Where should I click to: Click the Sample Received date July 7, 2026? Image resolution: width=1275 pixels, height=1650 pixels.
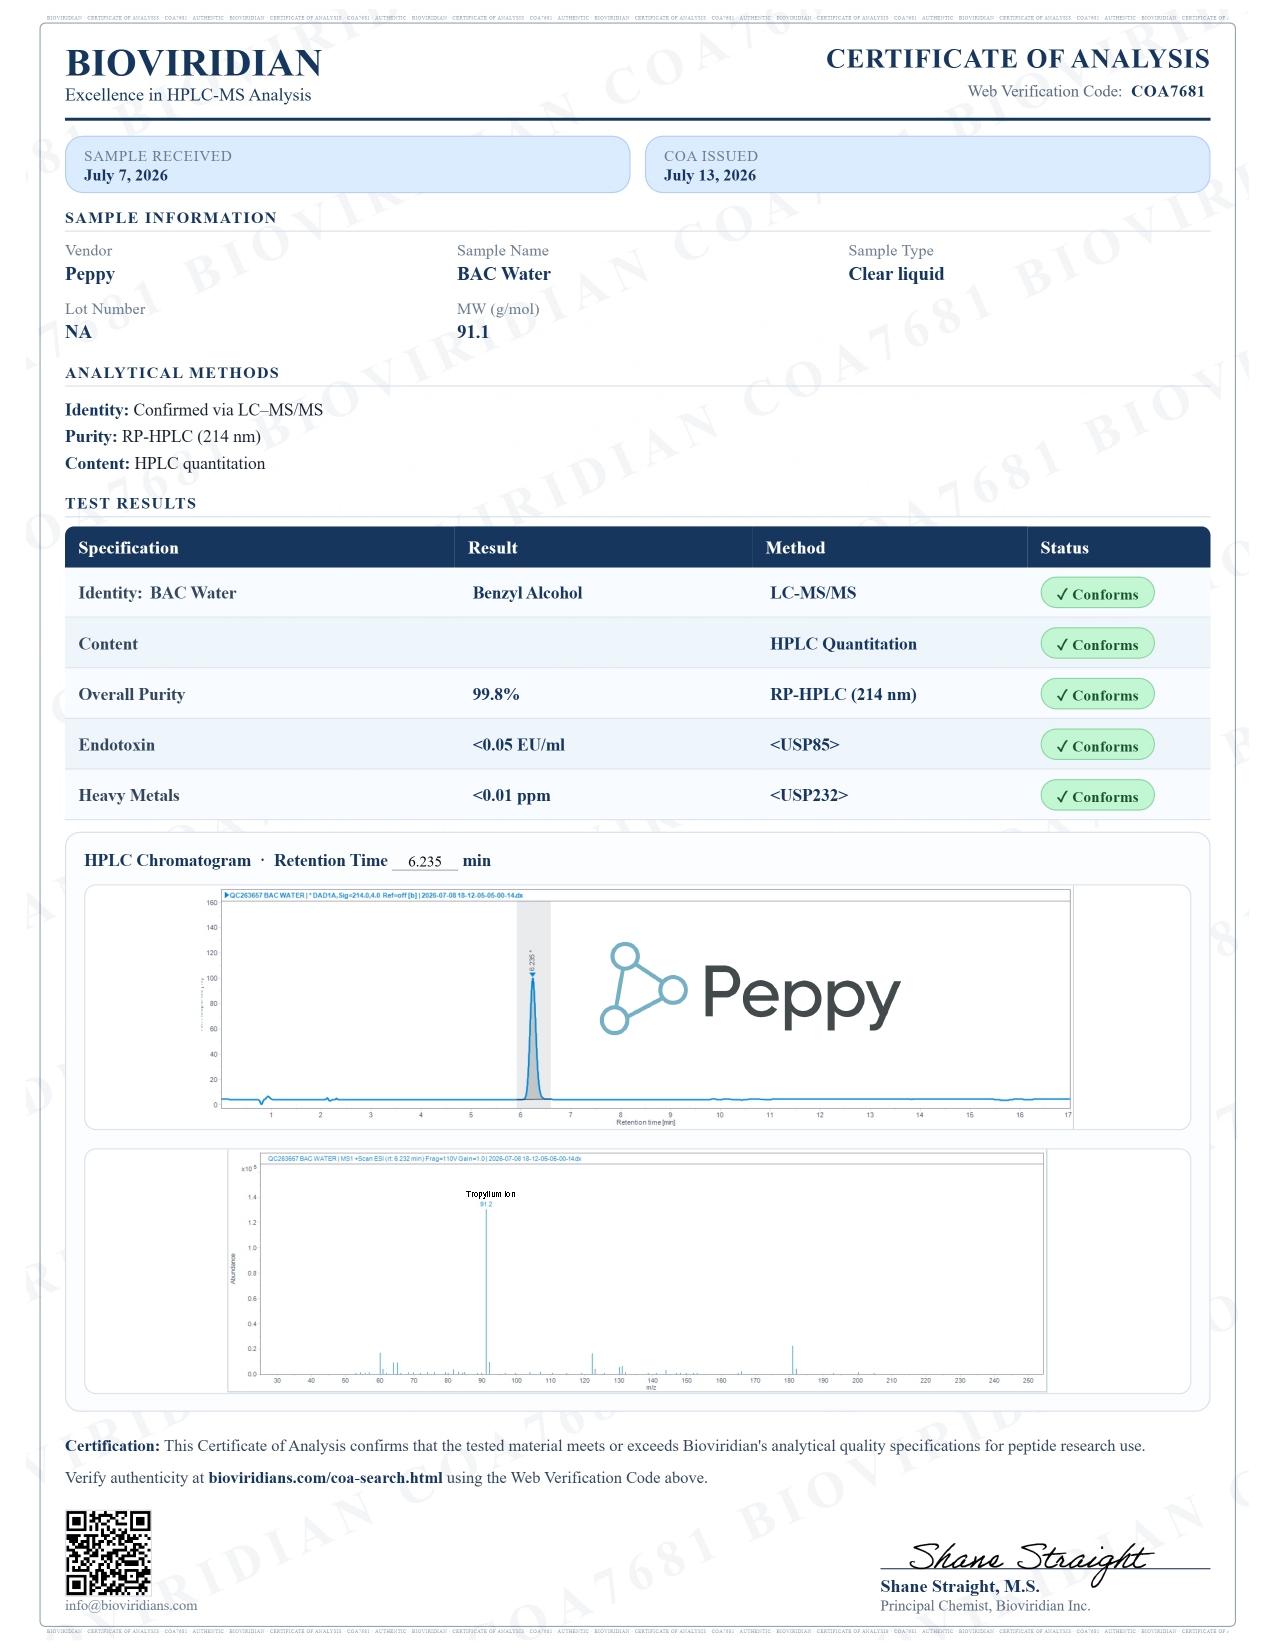coord(126,176)
